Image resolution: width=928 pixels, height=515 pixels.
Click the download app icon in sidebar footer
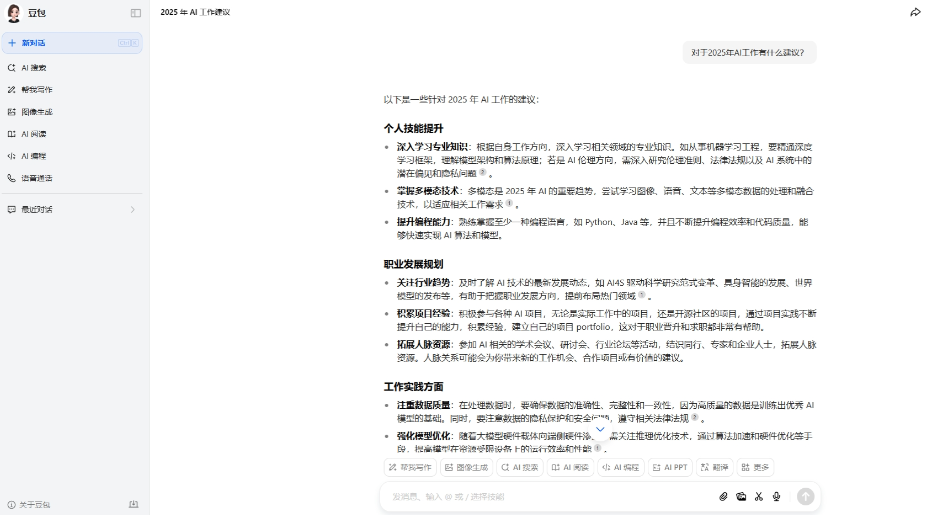[134, 504]
